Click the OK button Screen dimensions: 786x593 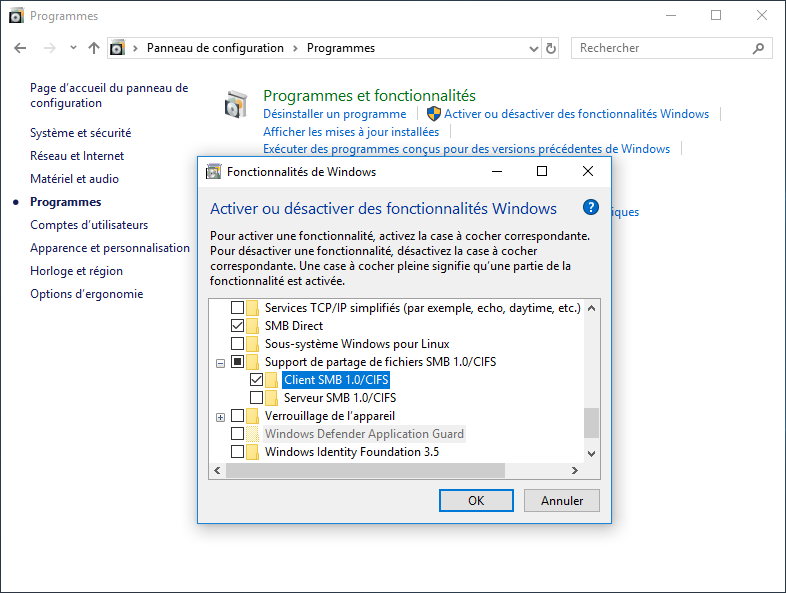(x=476, y=500)
